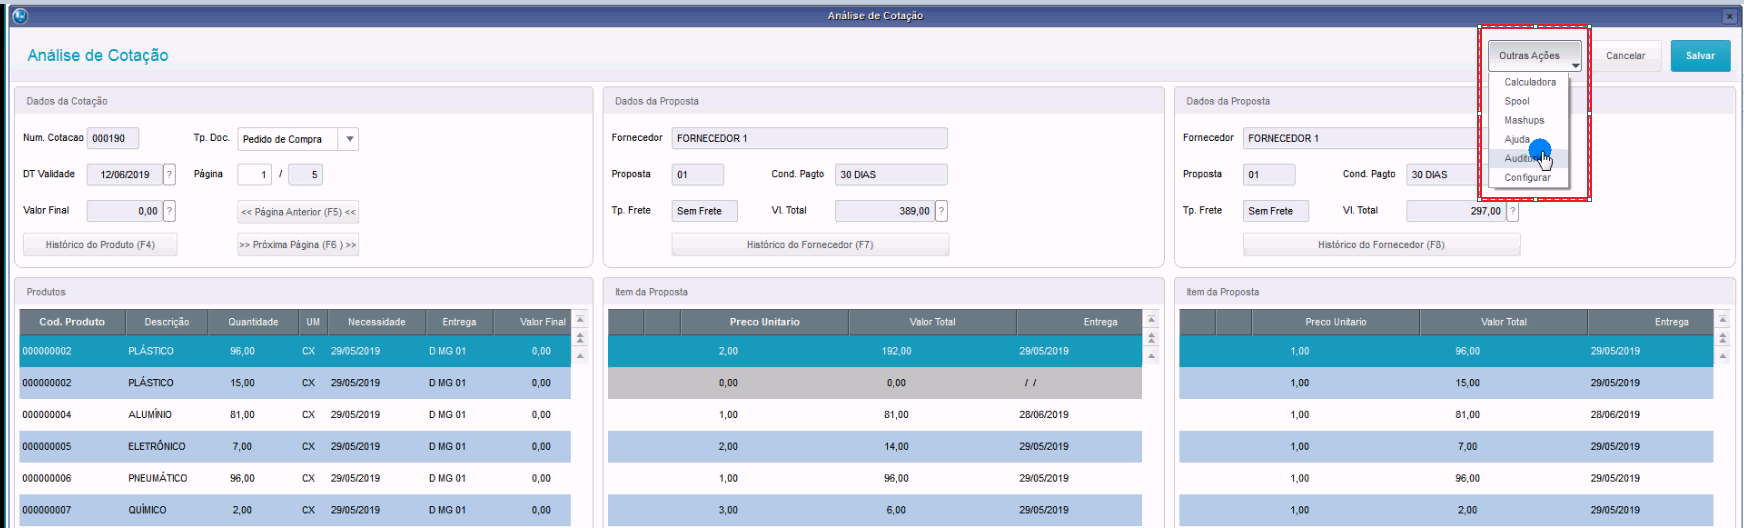Open the Tp. Doc. dropdown

coord(349,139)
